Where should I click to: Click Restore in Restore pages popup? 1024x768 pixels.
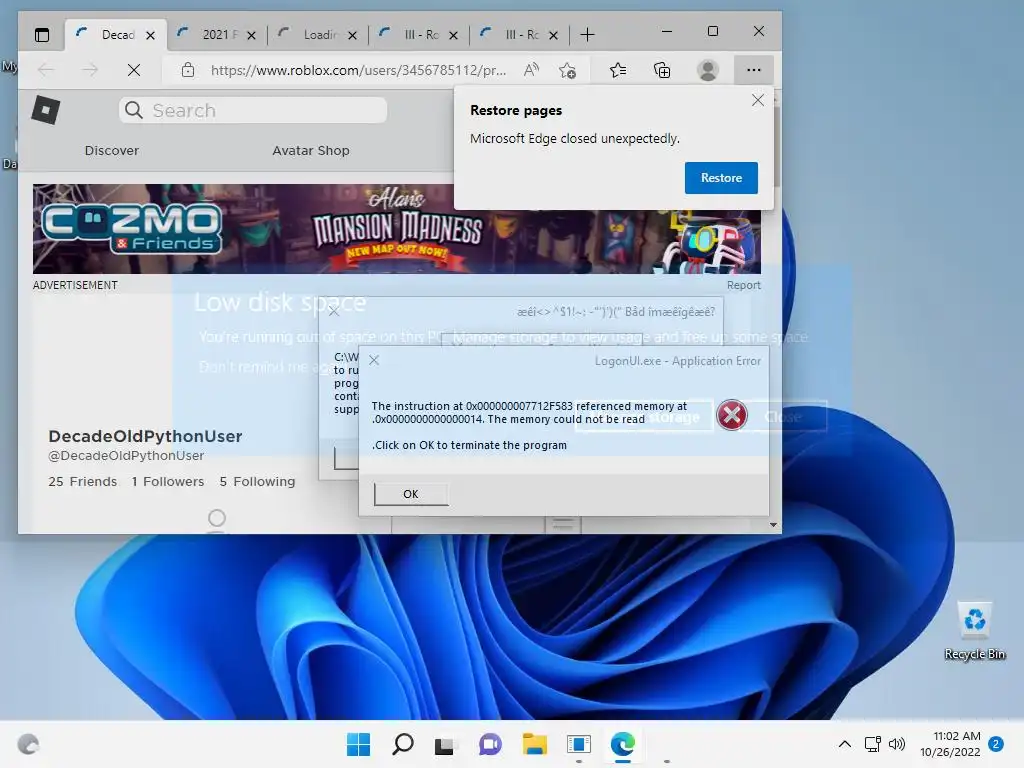click(x=721, y=178)
